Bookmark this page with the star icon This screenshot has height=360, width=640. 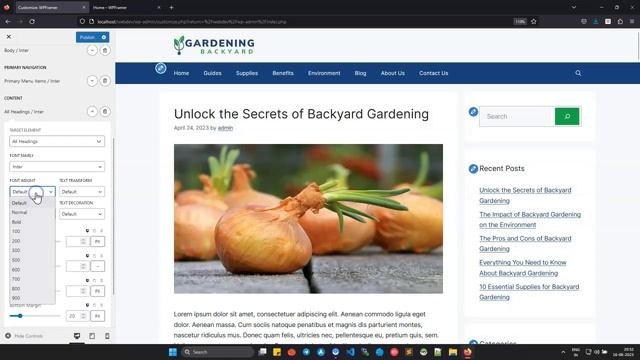click(533, 22)
